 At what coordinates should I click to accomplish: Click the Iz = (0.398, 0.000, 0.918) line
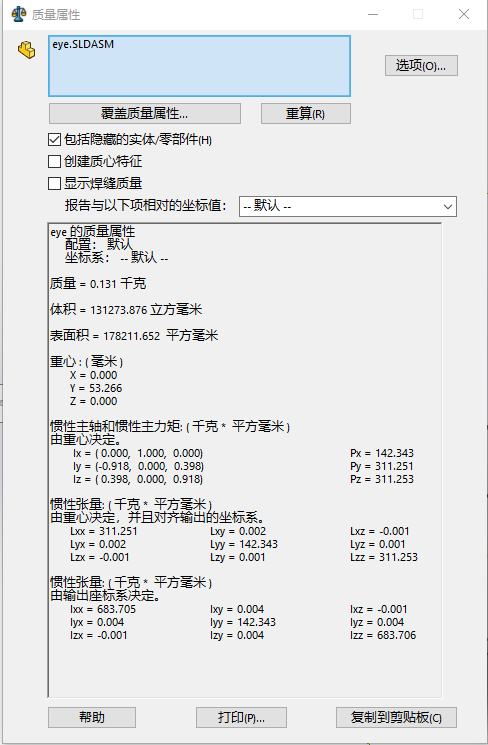[x=138, y=479]
